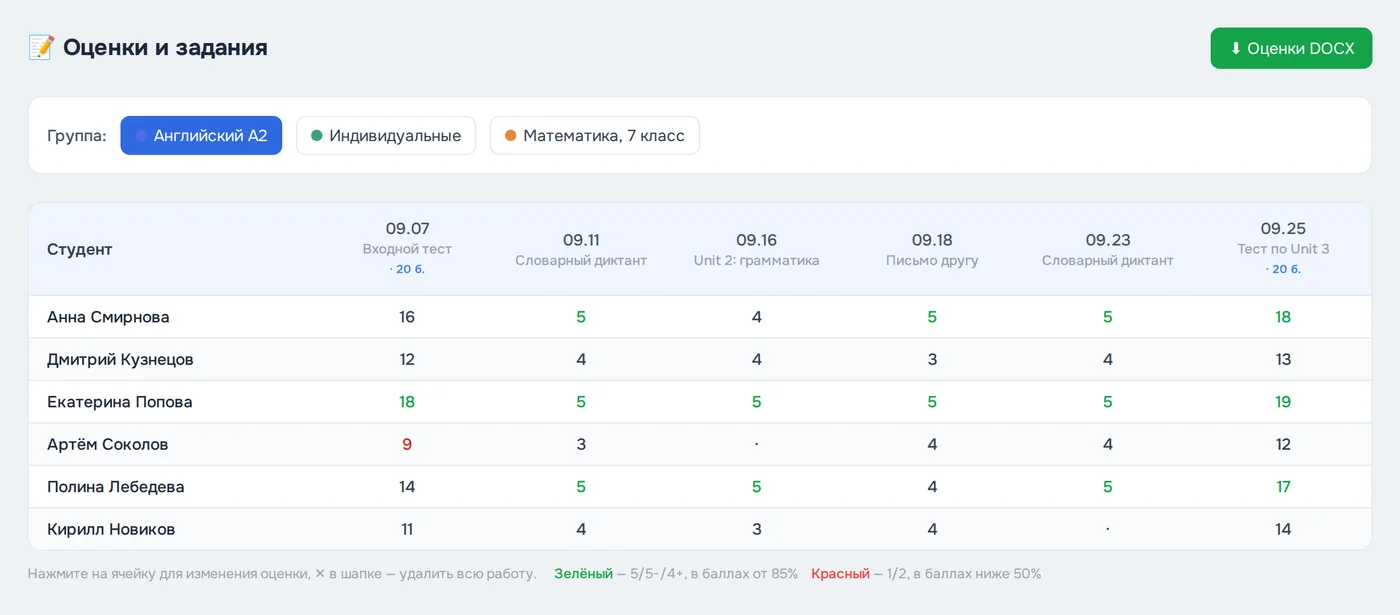Select the 09.25 Тест по Unit 3 header

tap(1283, 249)
